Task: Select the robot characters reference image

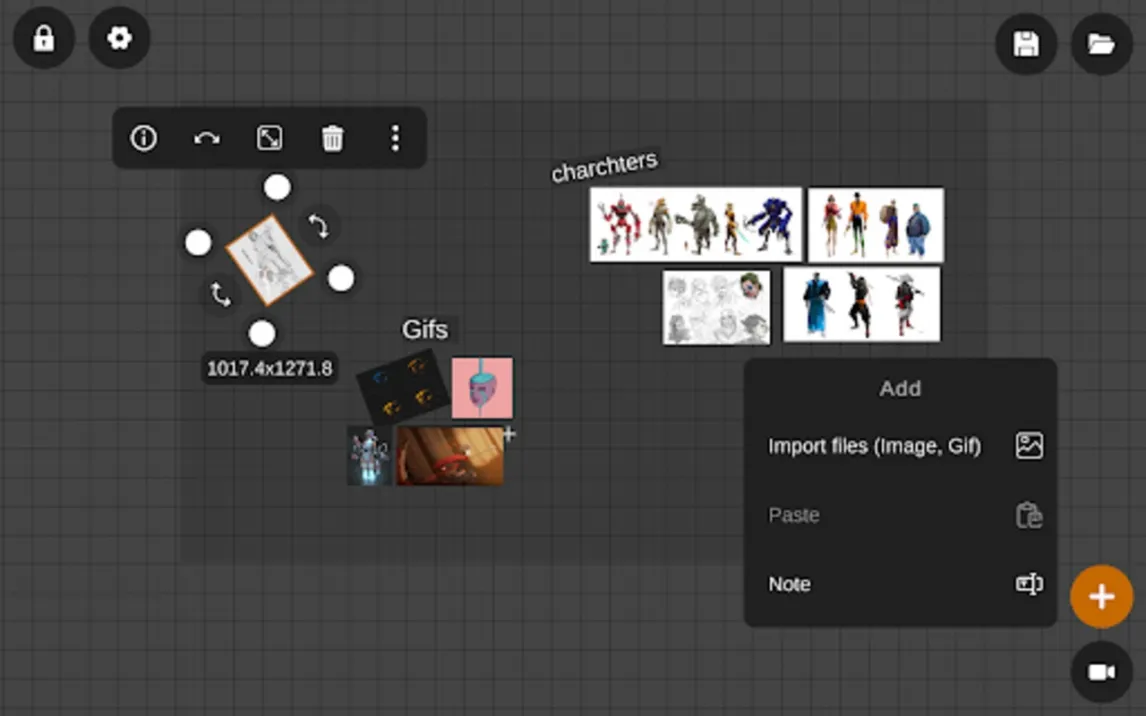Action: point(696,225)
